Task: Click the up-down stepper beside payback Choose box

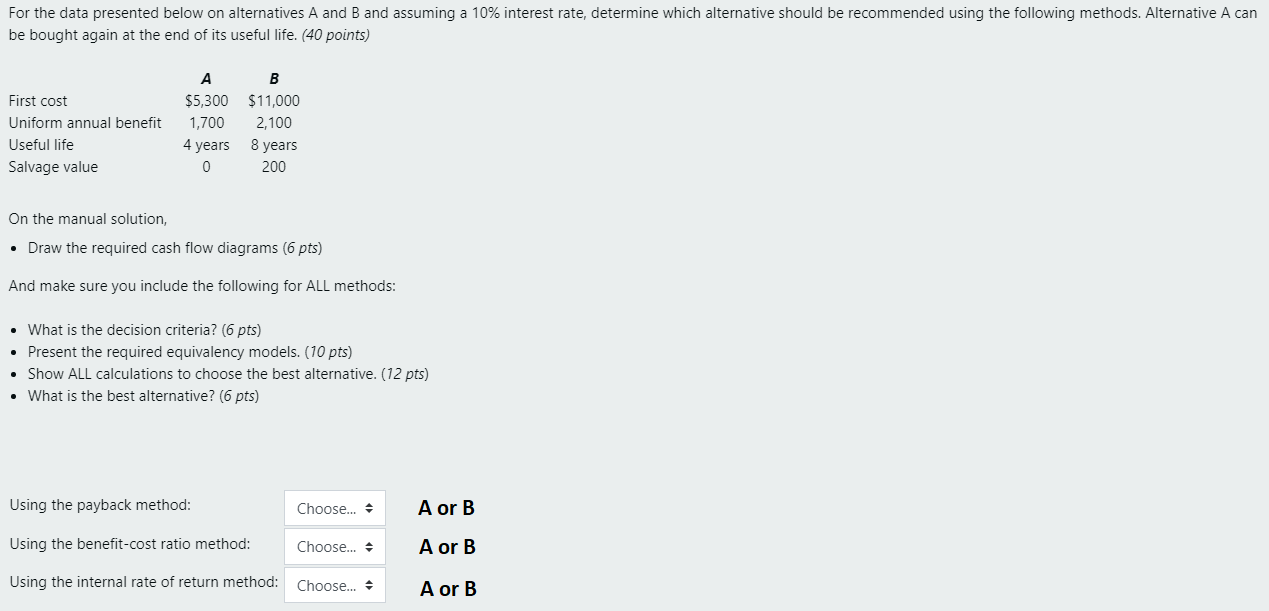Action: pyautogui.click(x=371, y=508)
